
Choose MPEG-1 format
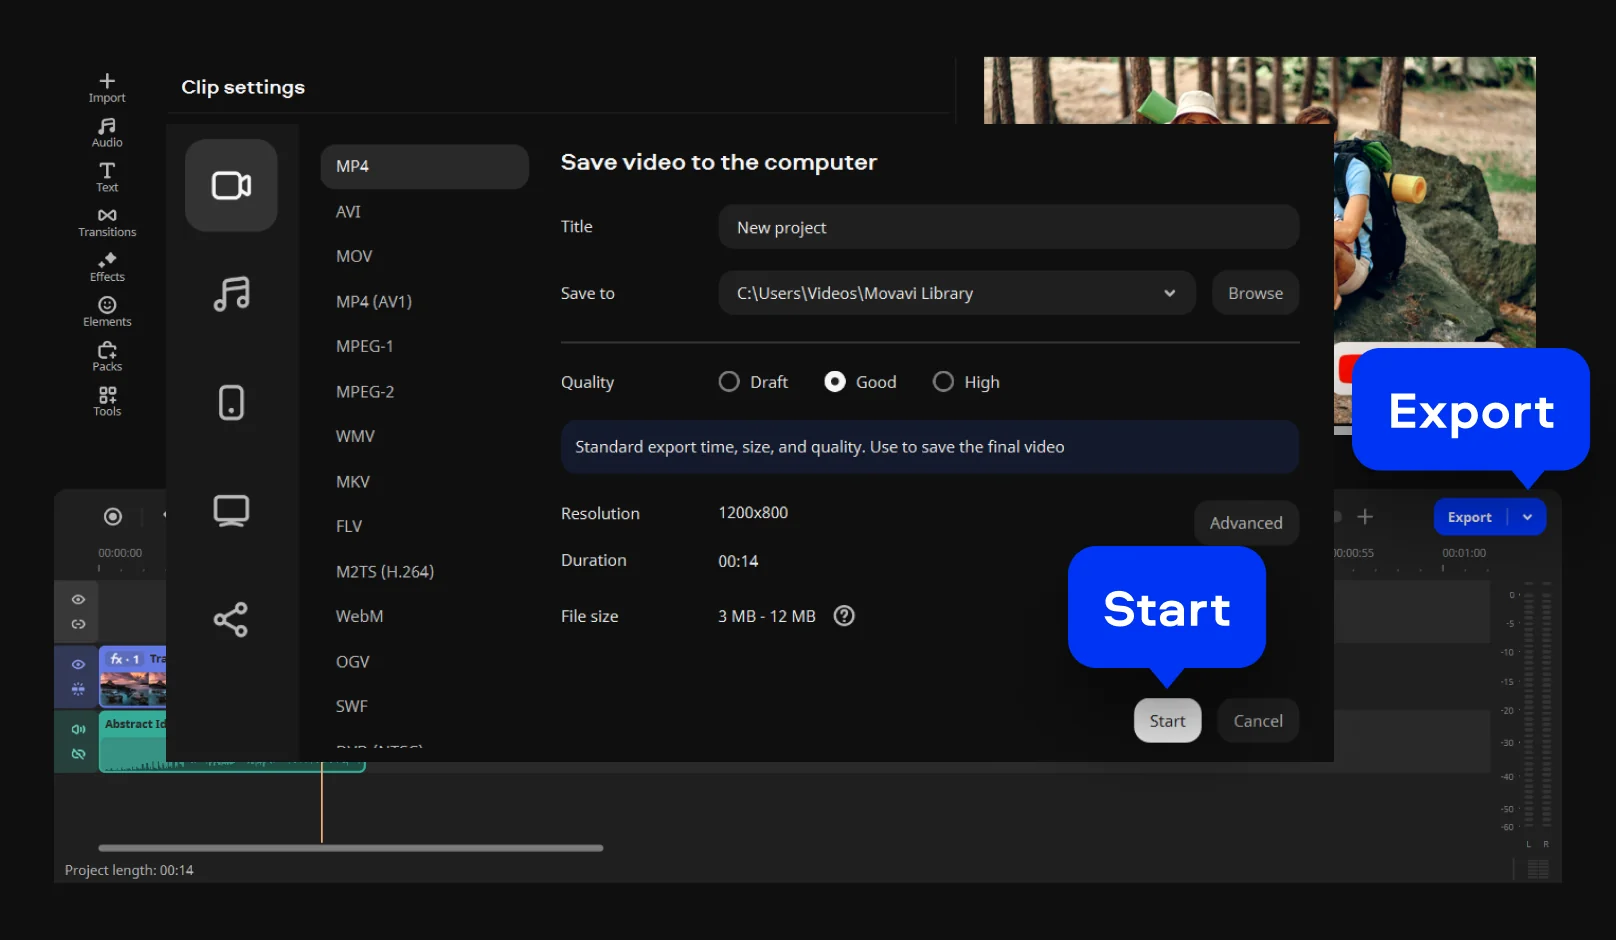tap(364, 346)
